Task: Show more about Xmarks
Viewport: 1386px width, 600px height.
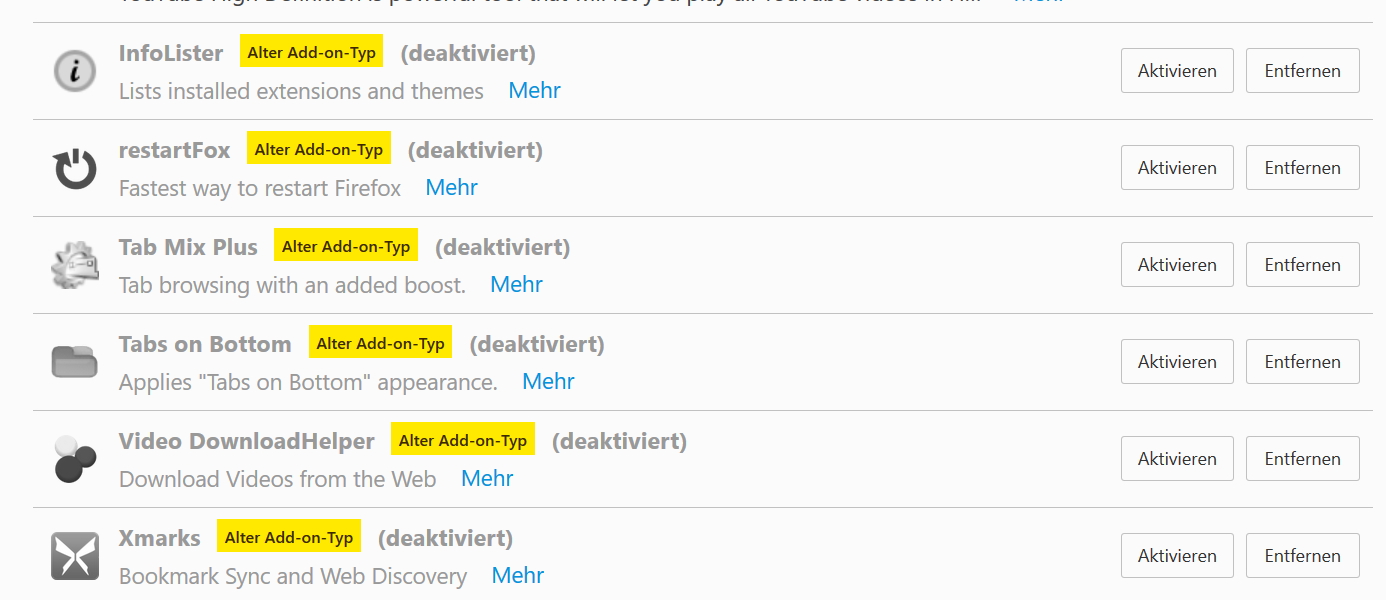Action: click(x=518, y=576)
